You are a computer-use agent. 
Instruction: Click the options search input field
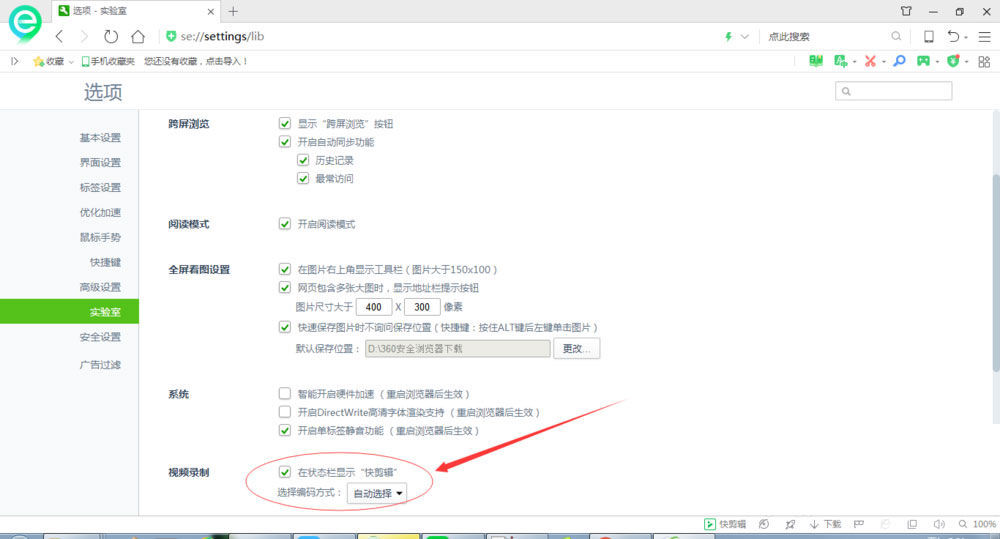click(x=893, y=91)
